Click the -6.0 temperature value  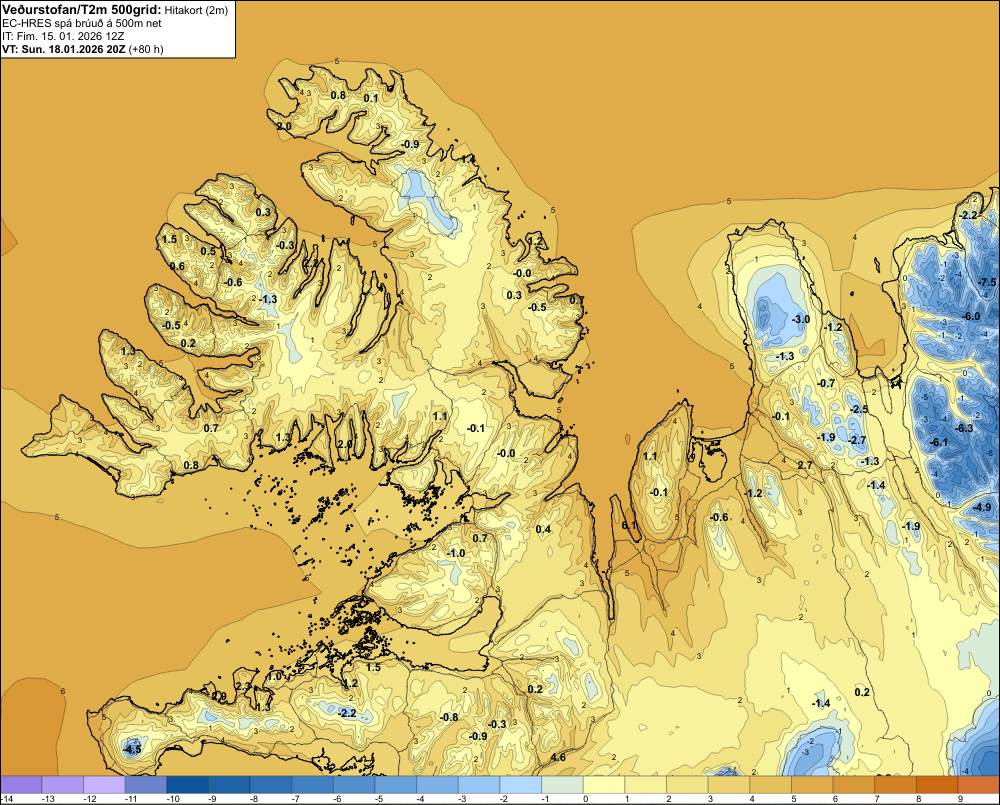[971, 316]
